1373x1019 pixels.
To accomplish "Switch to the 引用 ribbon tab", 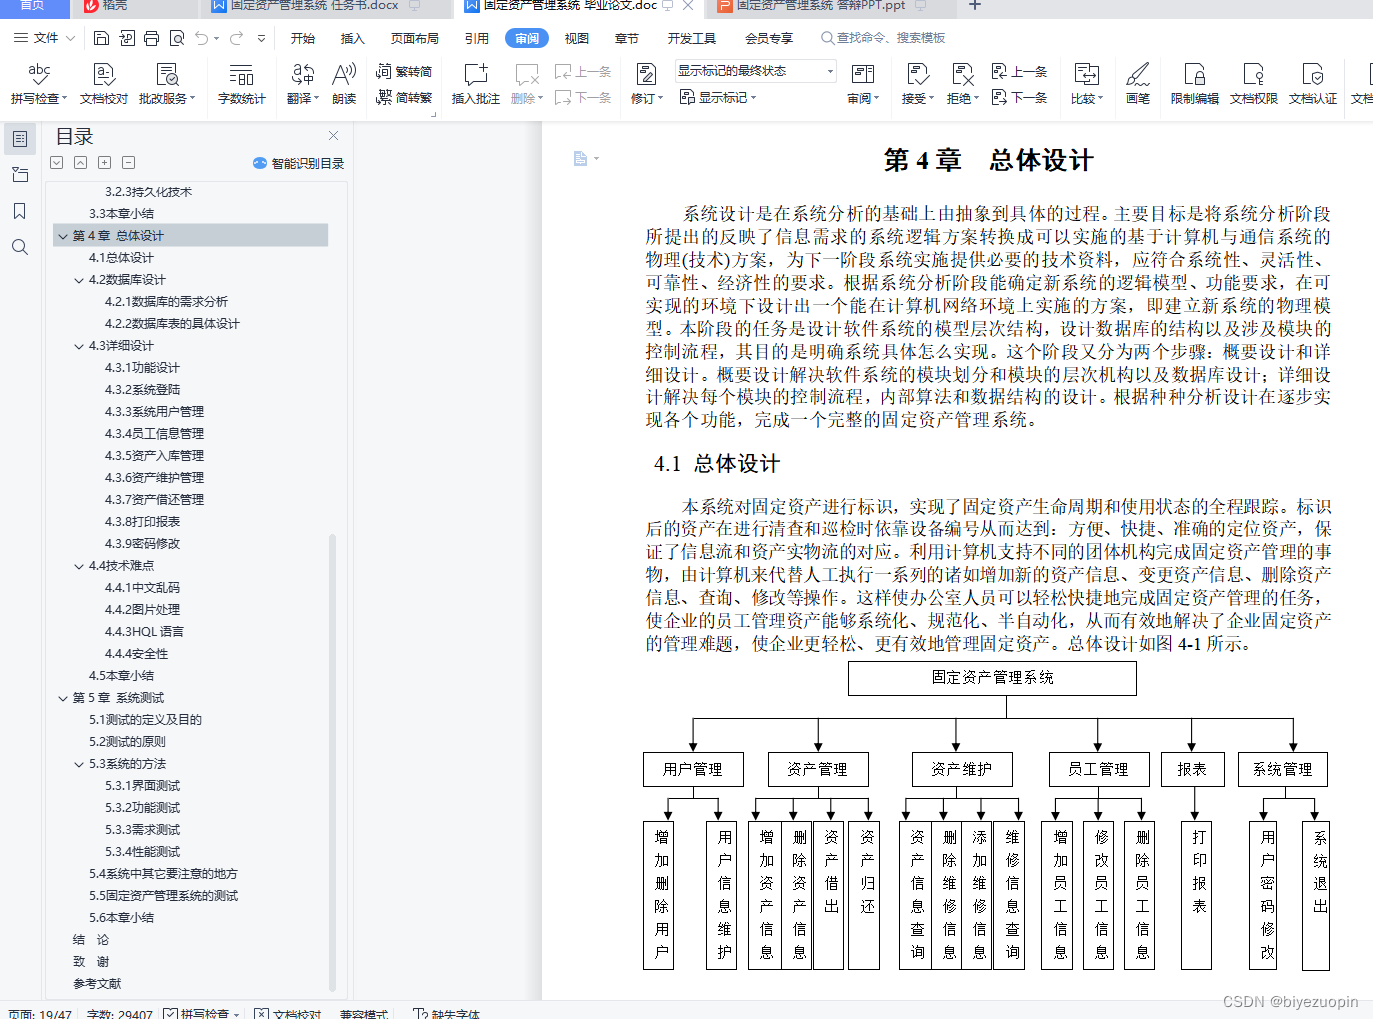I will (x=477, y=38).
